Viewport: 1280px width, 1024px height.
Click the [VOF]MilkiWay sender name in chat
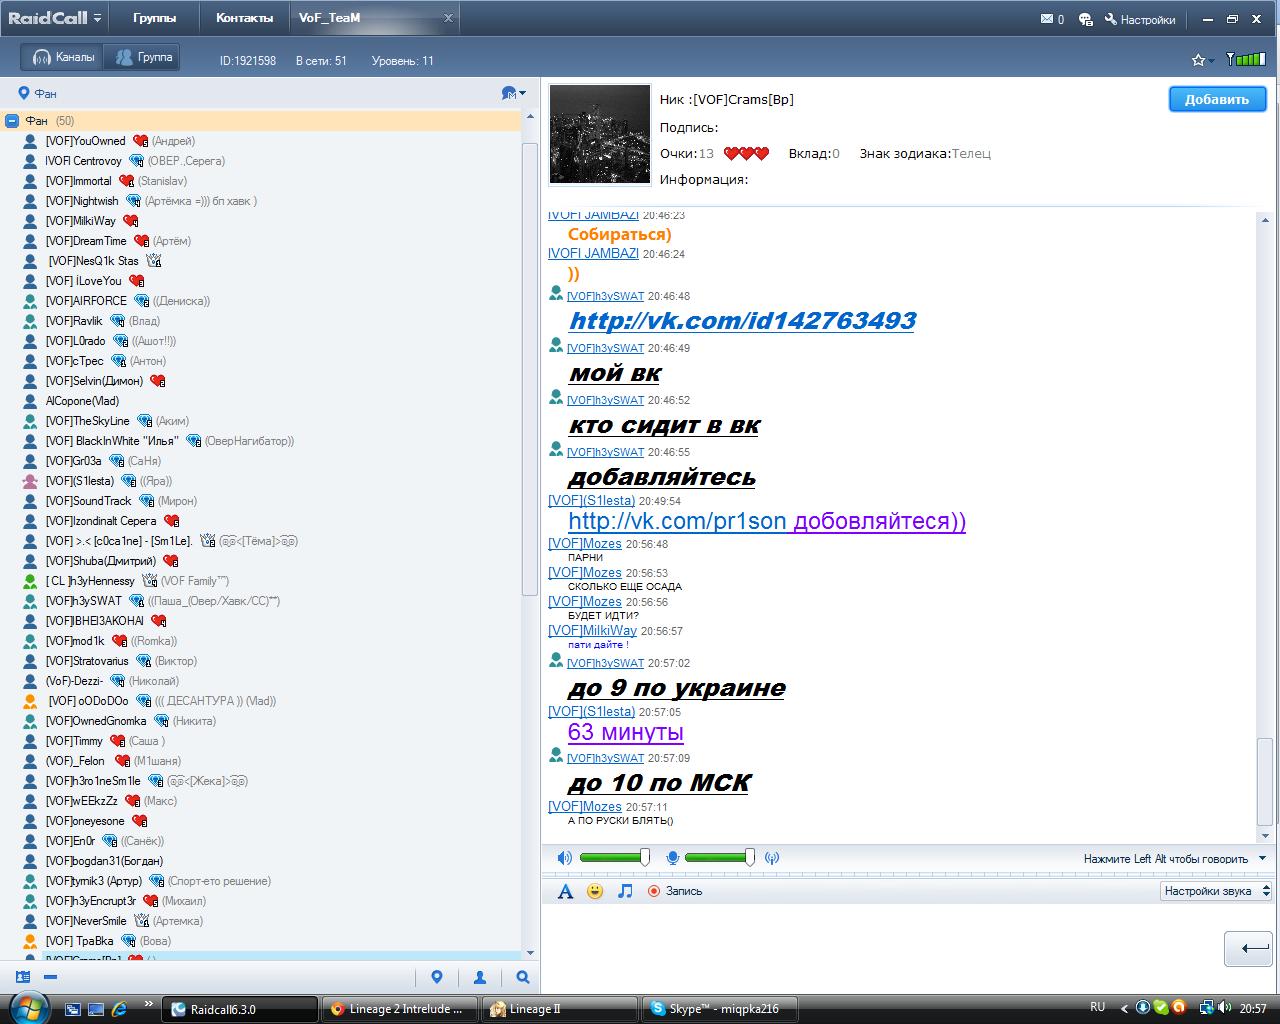coord(592,630)
